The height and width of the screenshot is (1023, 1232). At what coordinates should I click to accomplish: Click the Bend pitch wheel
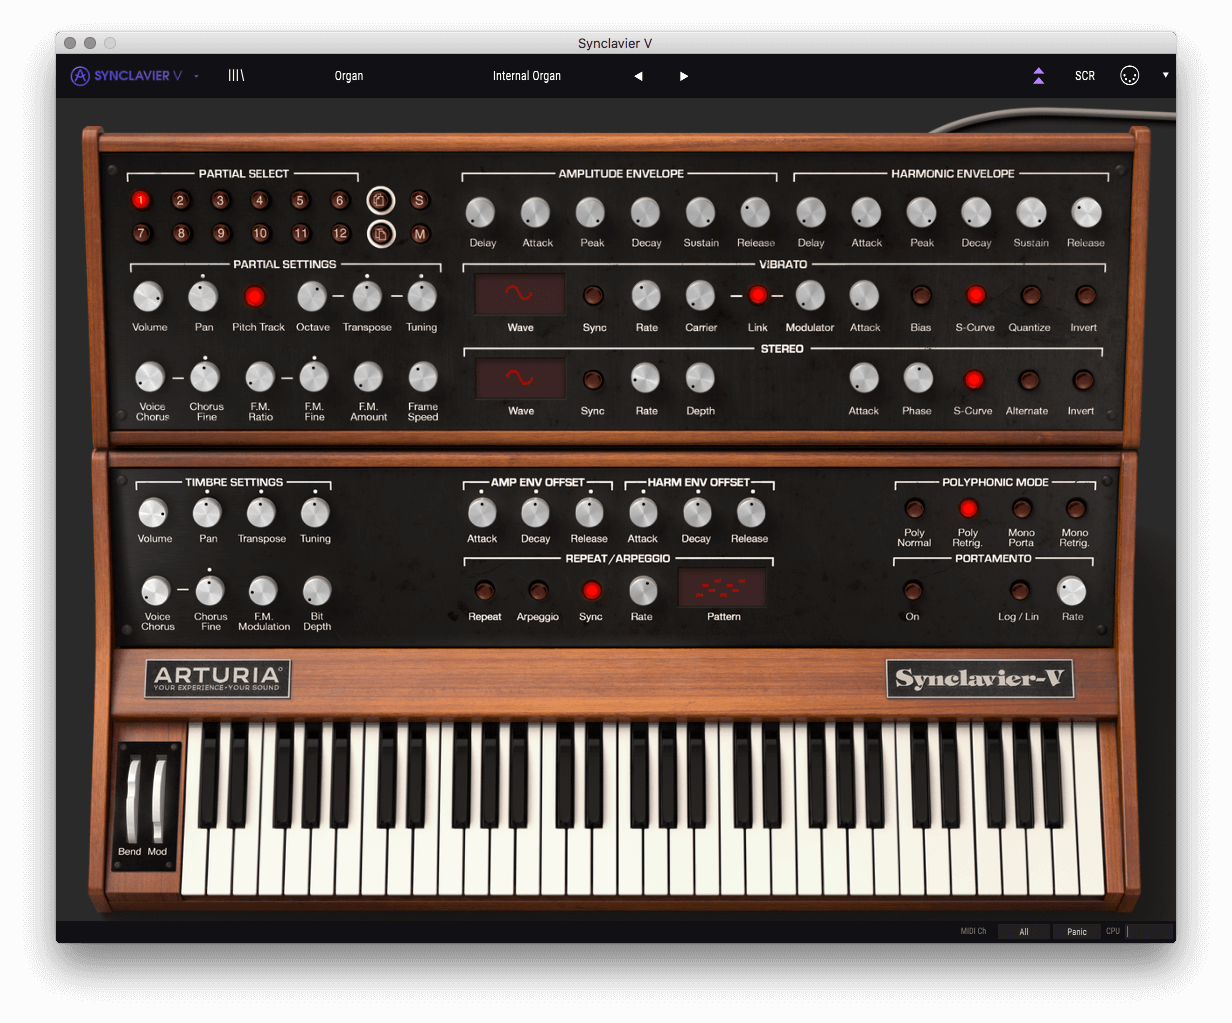pos(133,801)
